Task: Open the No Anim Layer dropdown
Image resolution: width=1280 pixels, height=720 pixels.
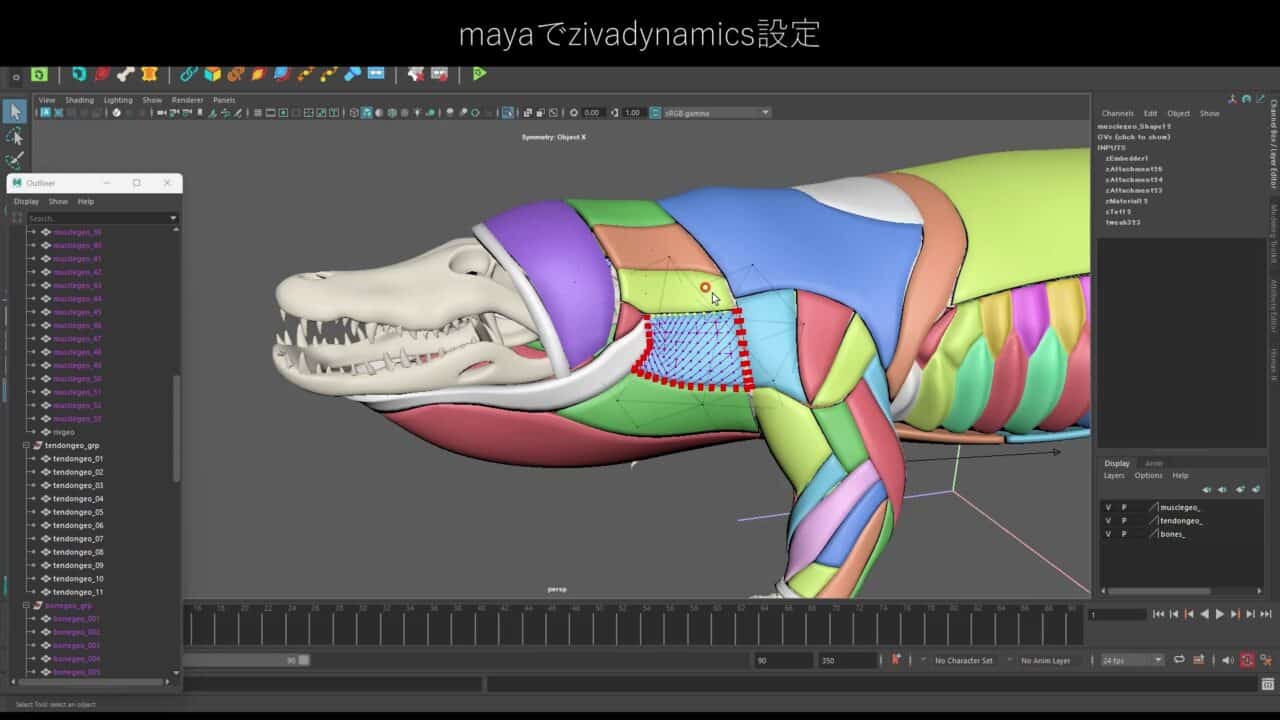Action: [x=1046, y=660]
